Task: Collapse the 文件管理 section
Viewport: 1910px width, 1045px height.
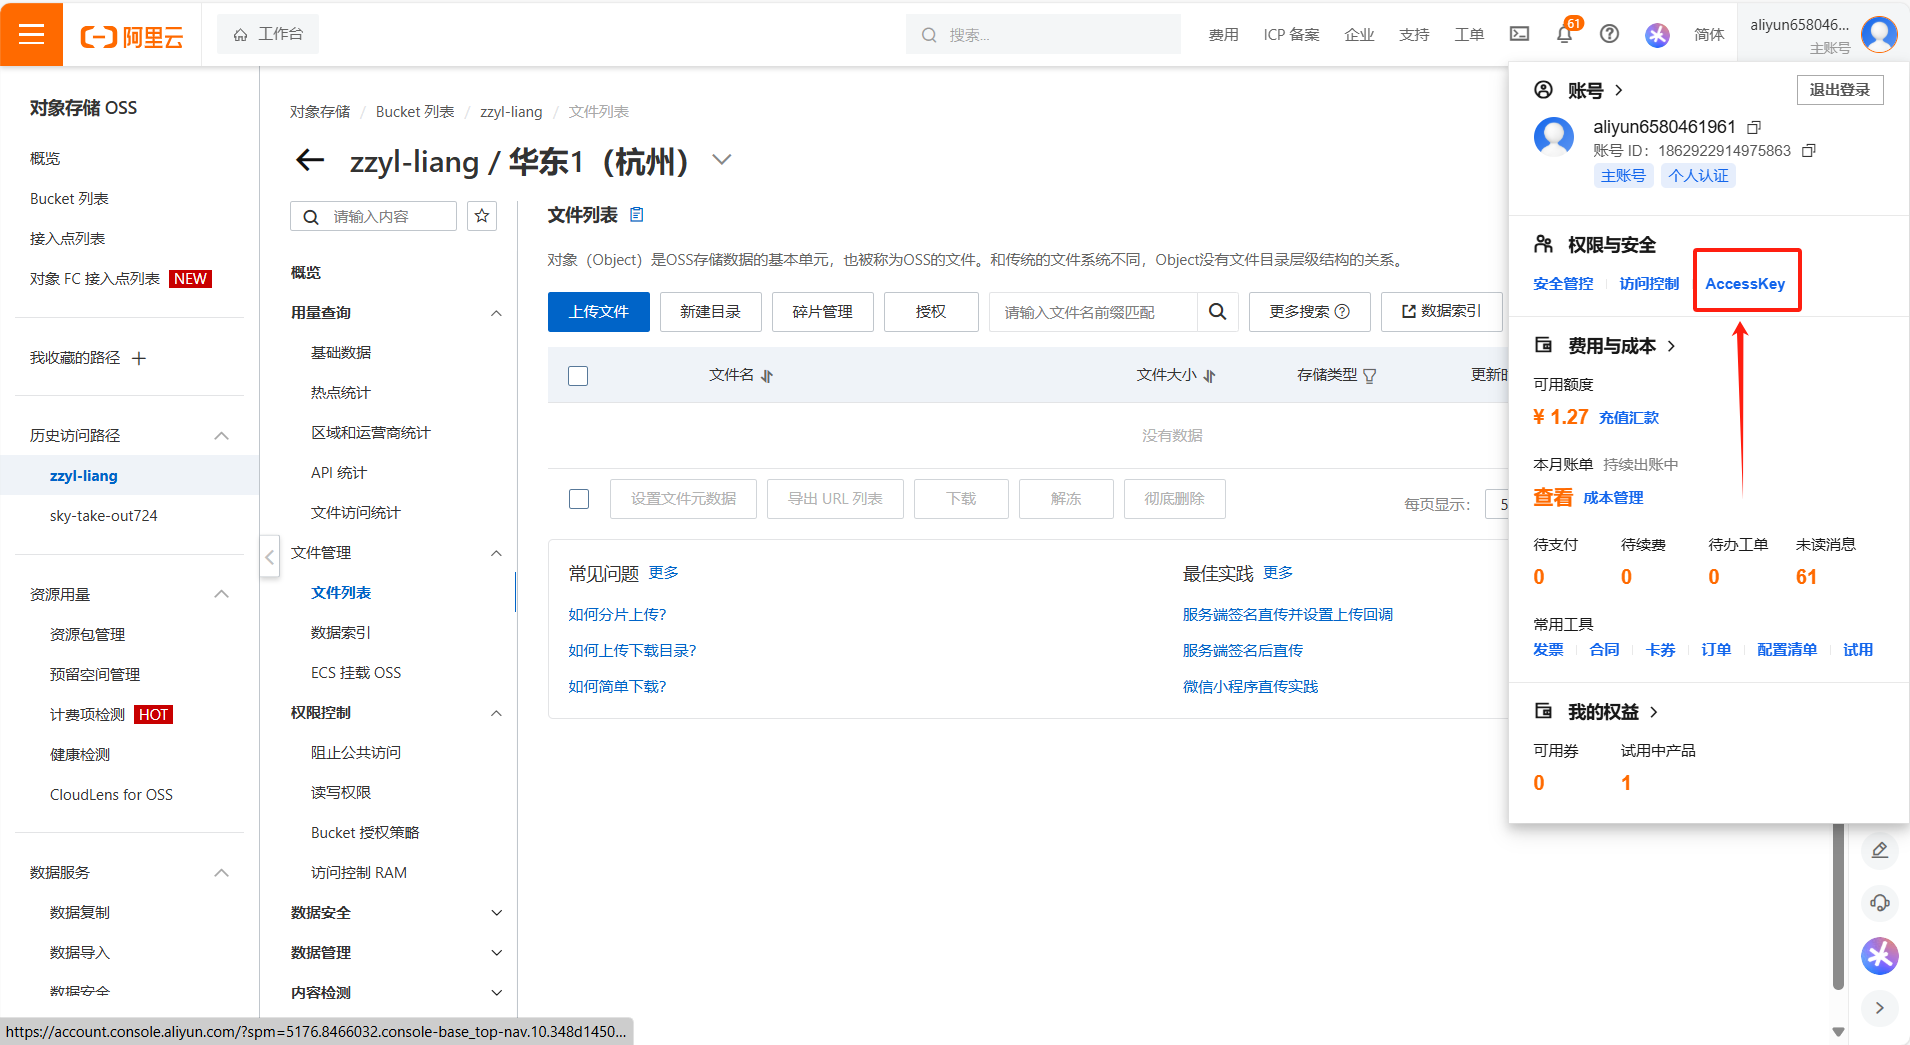Action: 496,553
